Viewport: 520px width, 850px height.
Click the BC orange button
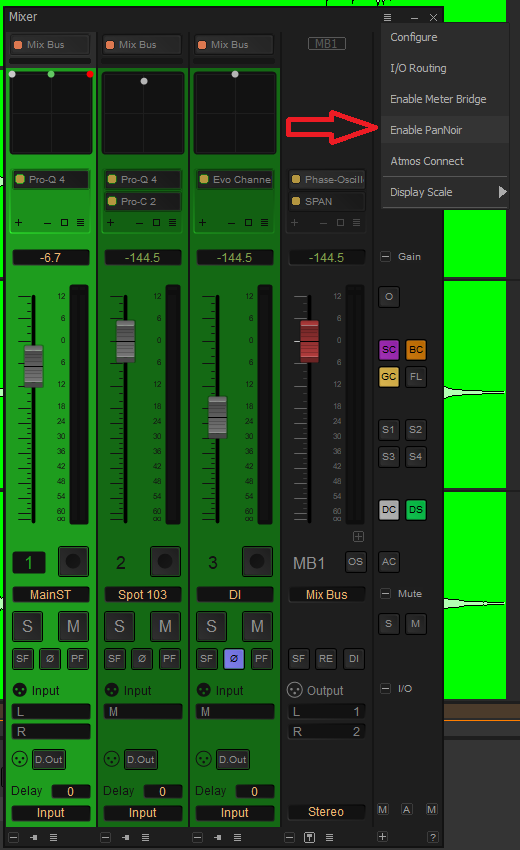pyautogui.click(x=416, y=350)
